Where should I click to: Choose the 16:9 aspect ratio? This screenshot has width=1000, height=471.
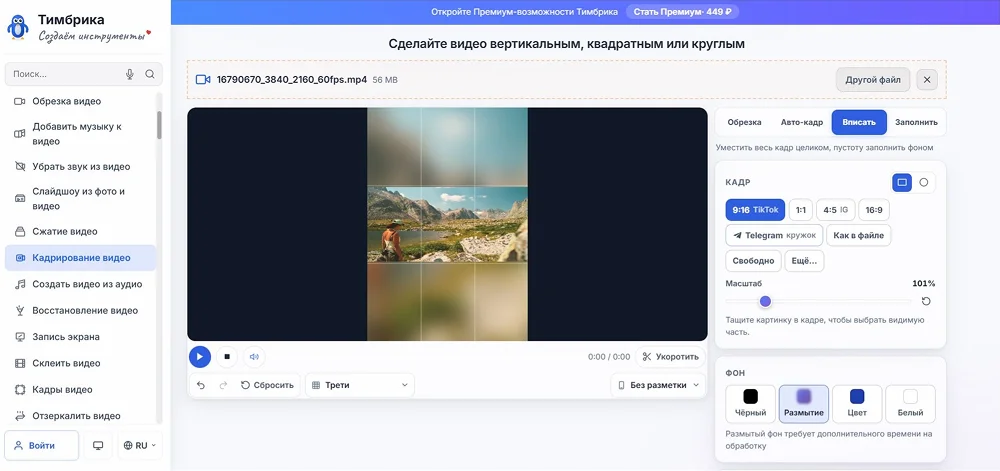click(x=874, y=210)
